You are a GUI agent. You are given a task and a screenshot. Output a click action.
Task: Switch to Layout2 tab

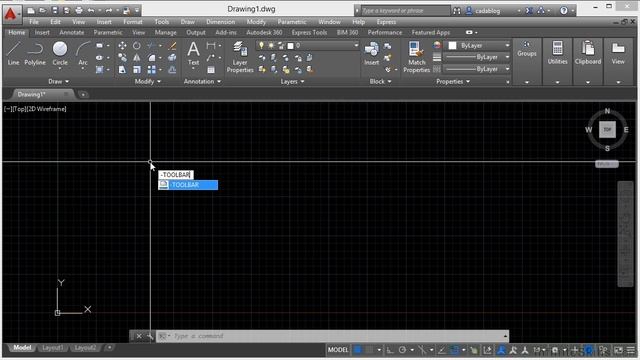coord(85,348)
